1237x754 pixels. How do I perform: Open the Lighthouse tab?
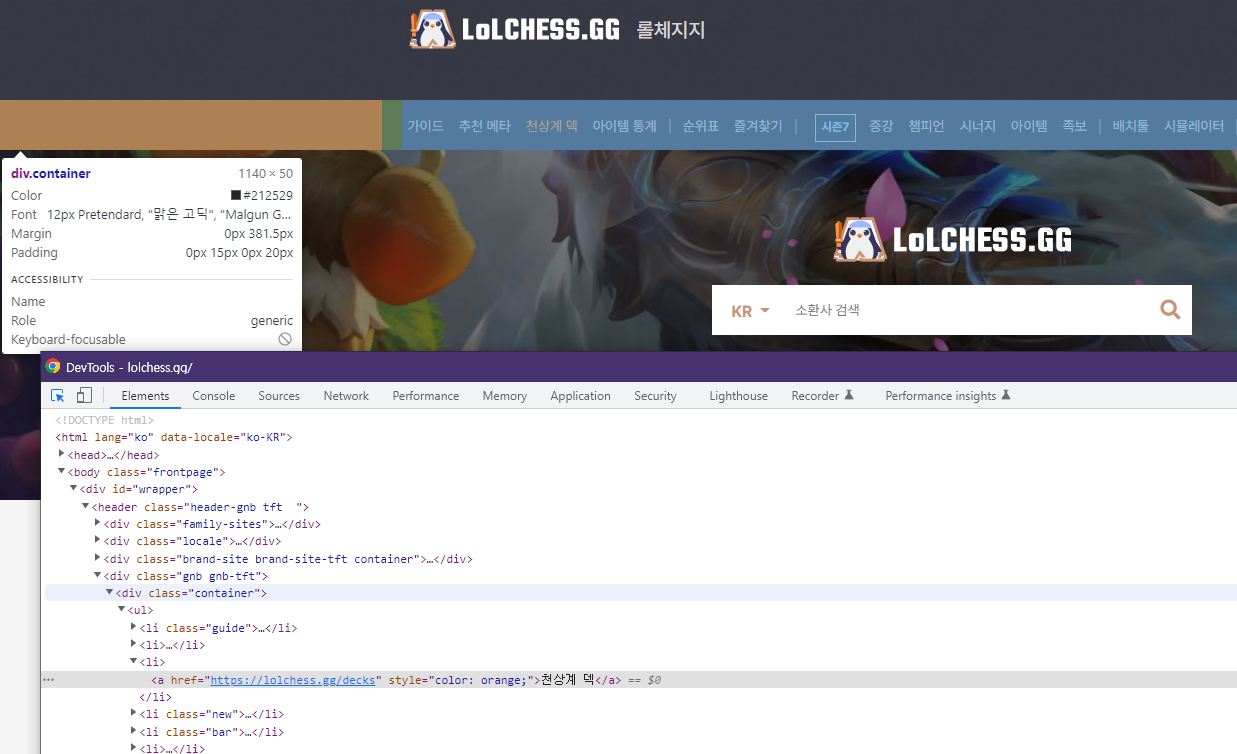point(739,396)
